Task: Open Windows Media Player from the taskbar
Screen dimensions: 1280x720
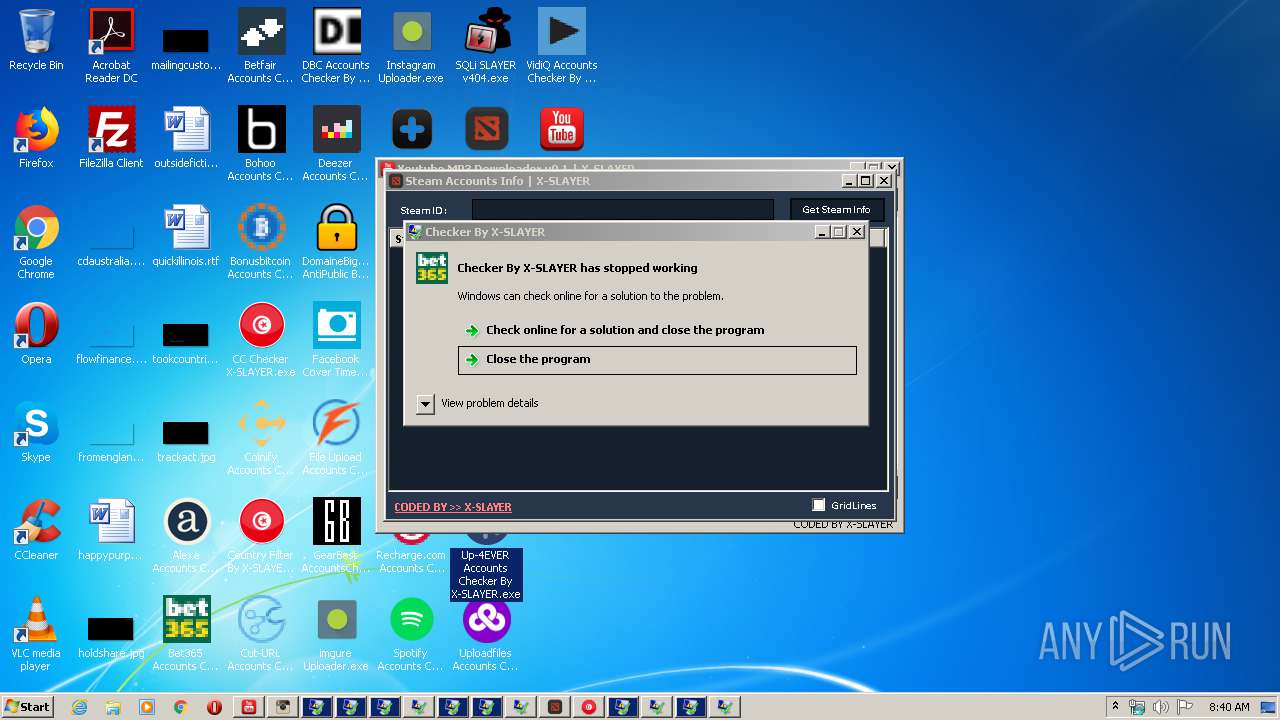Action: click(x=147, y=707)
